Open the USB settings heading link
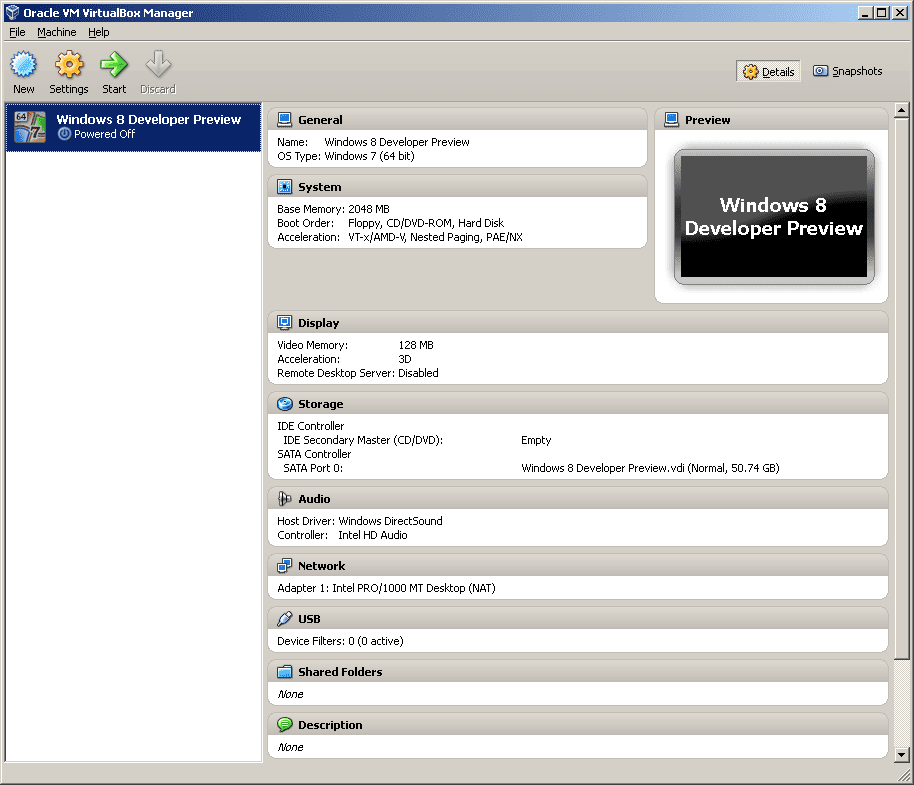The image size is (914, 785). click(x=309, y=619)
